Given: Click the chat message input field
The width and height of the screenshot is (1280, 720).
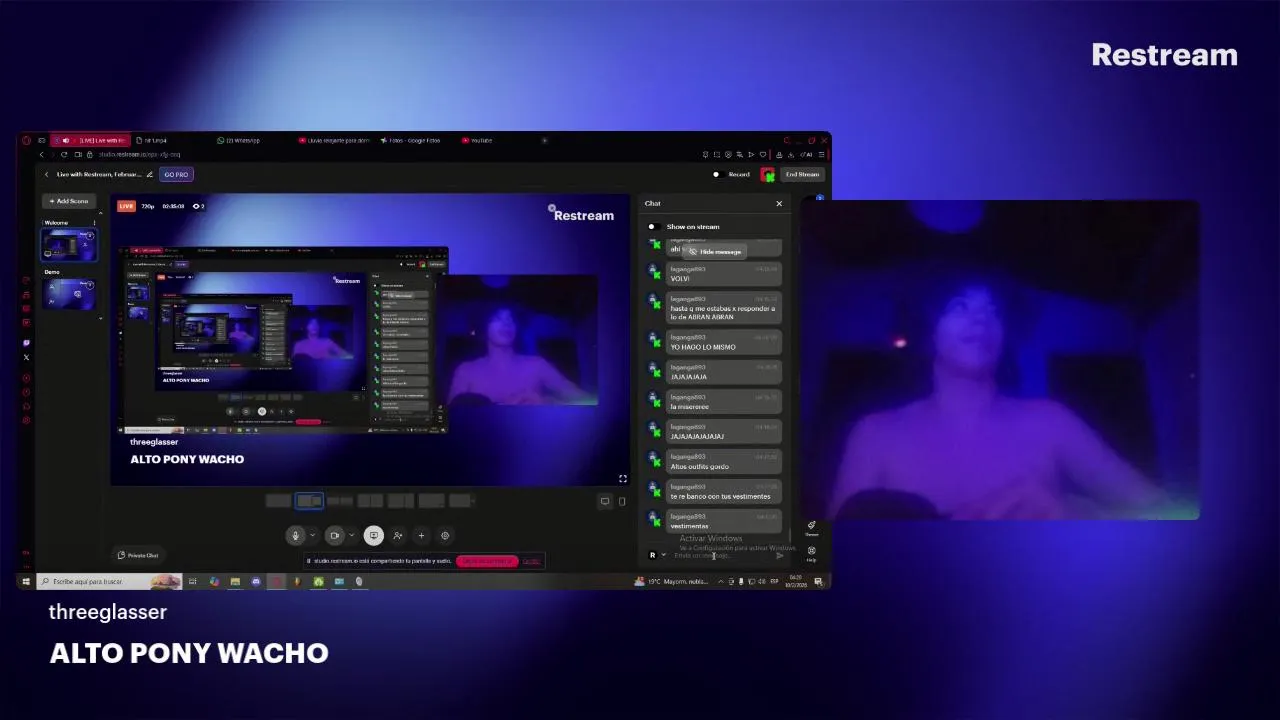Looking at the screenshot, I should click(x=722, y=555).
